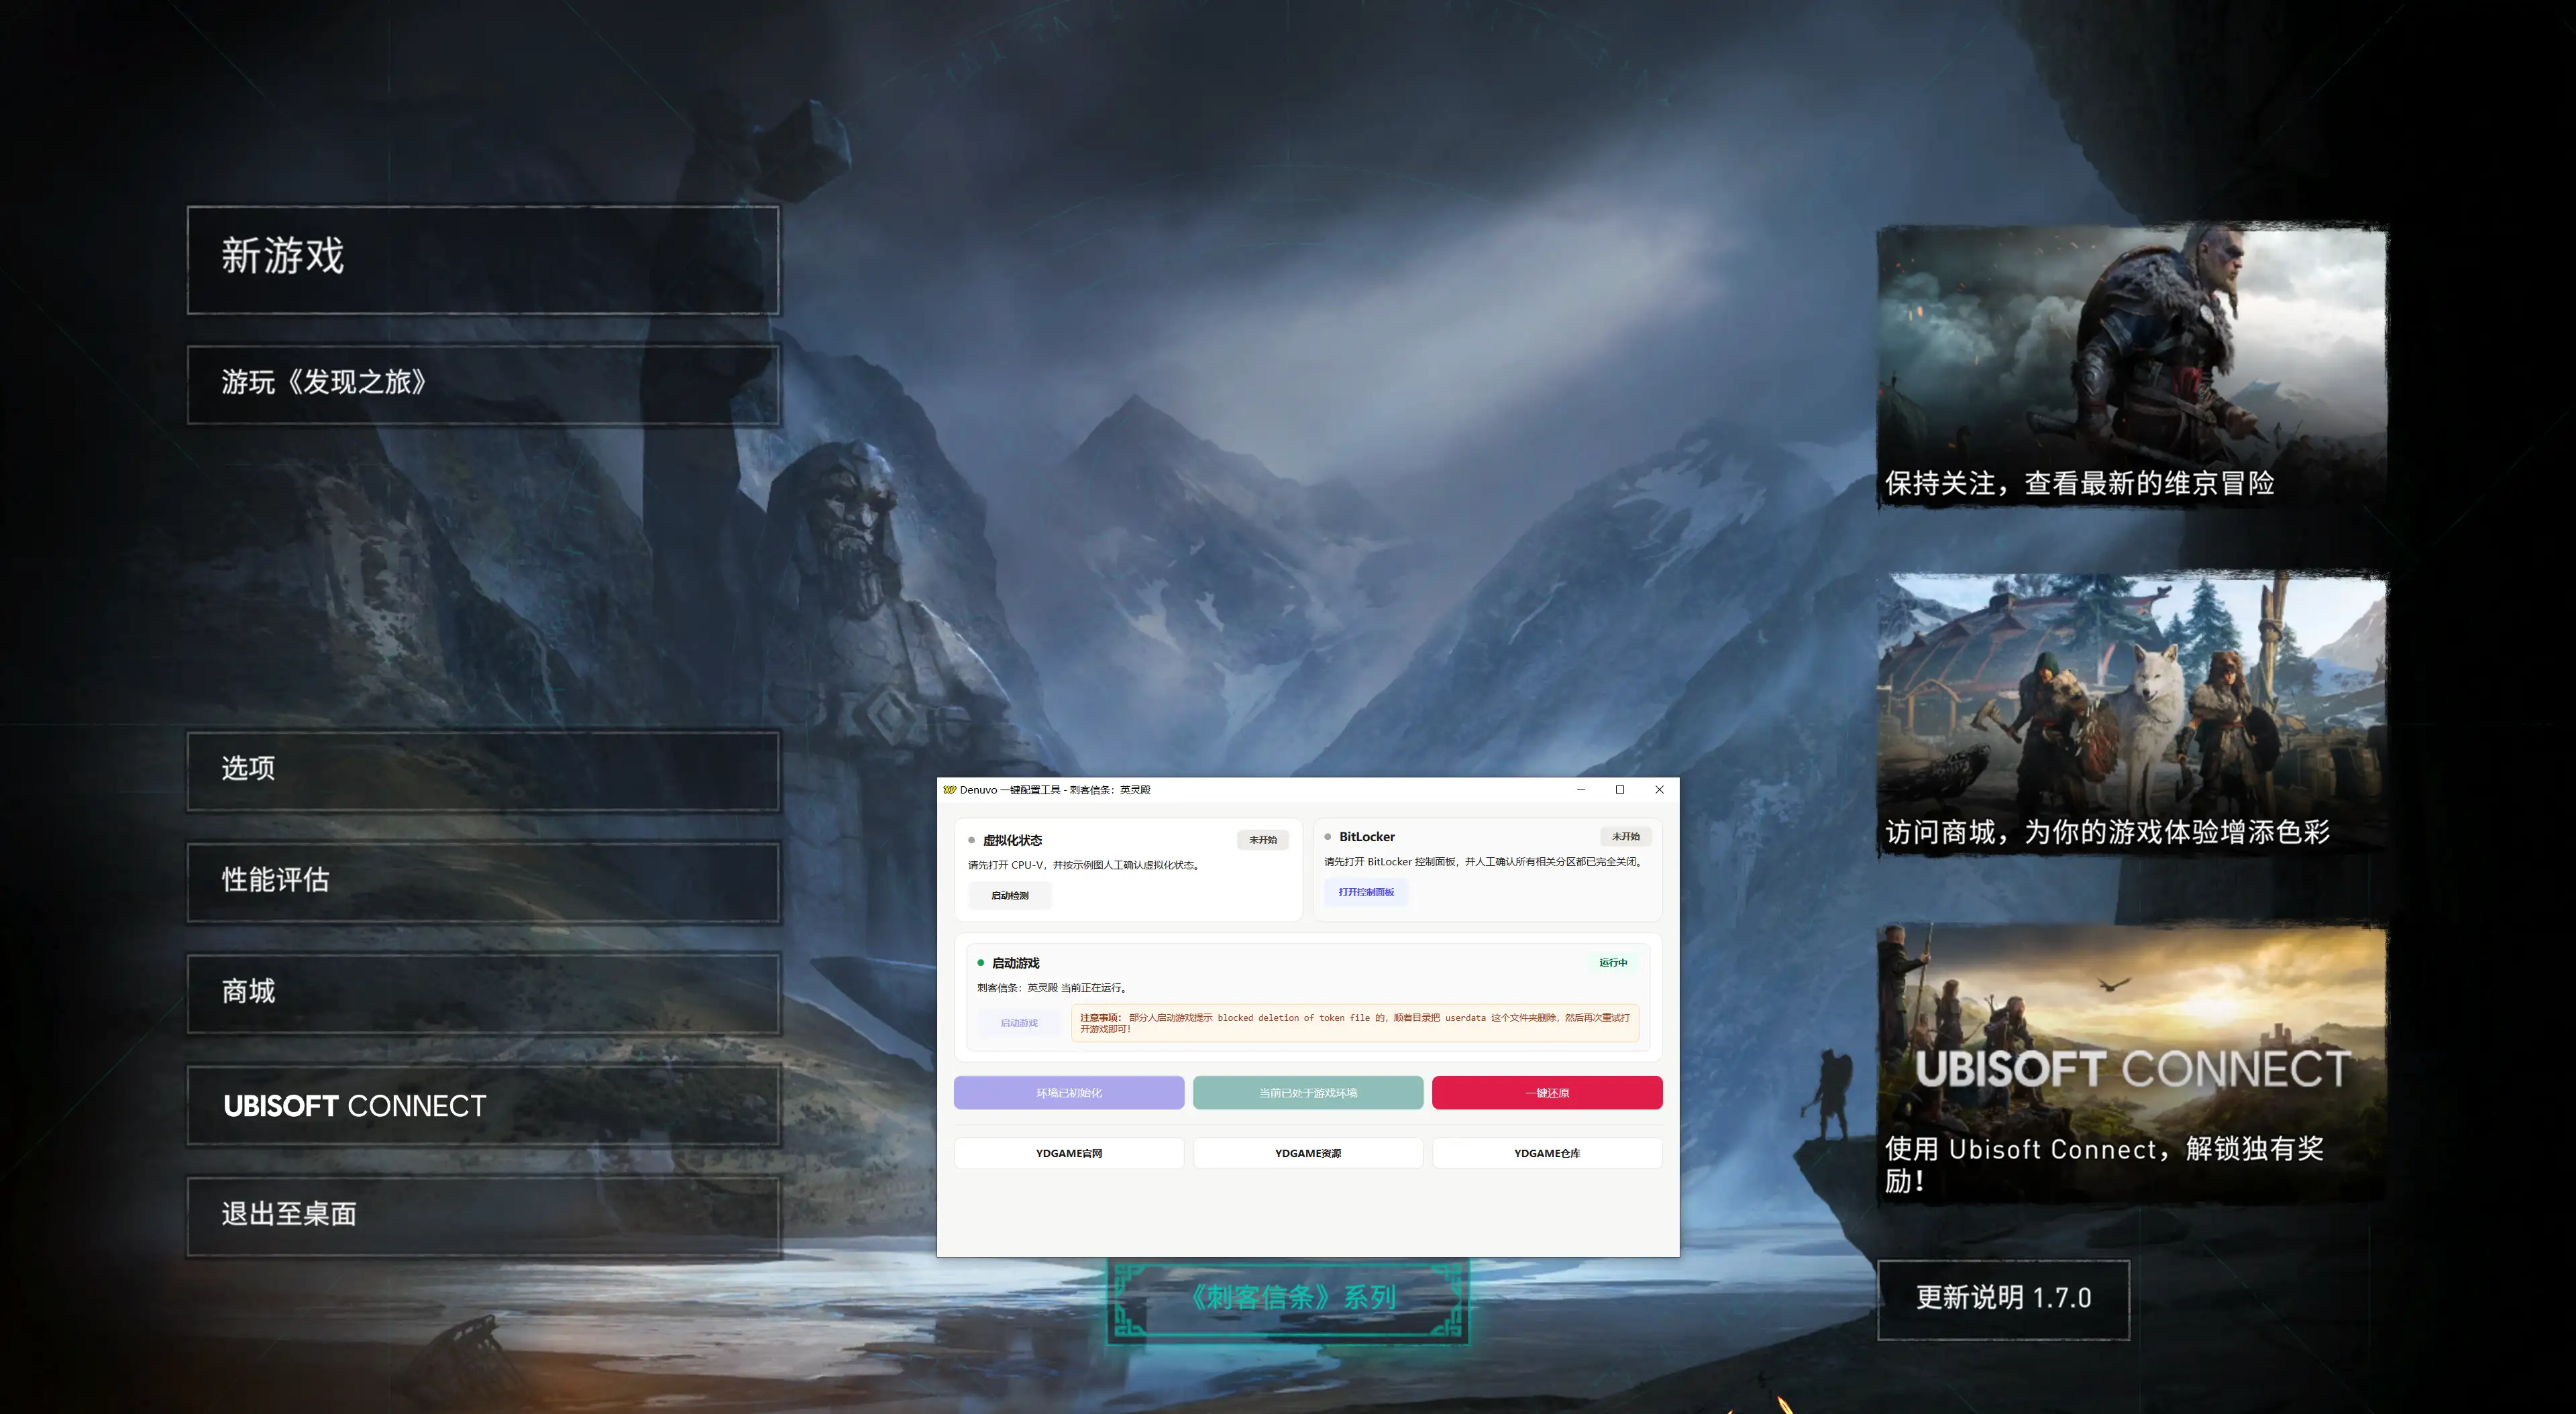
Task: Open the YDGAME资源 link button
Action: point(1308,1153)
